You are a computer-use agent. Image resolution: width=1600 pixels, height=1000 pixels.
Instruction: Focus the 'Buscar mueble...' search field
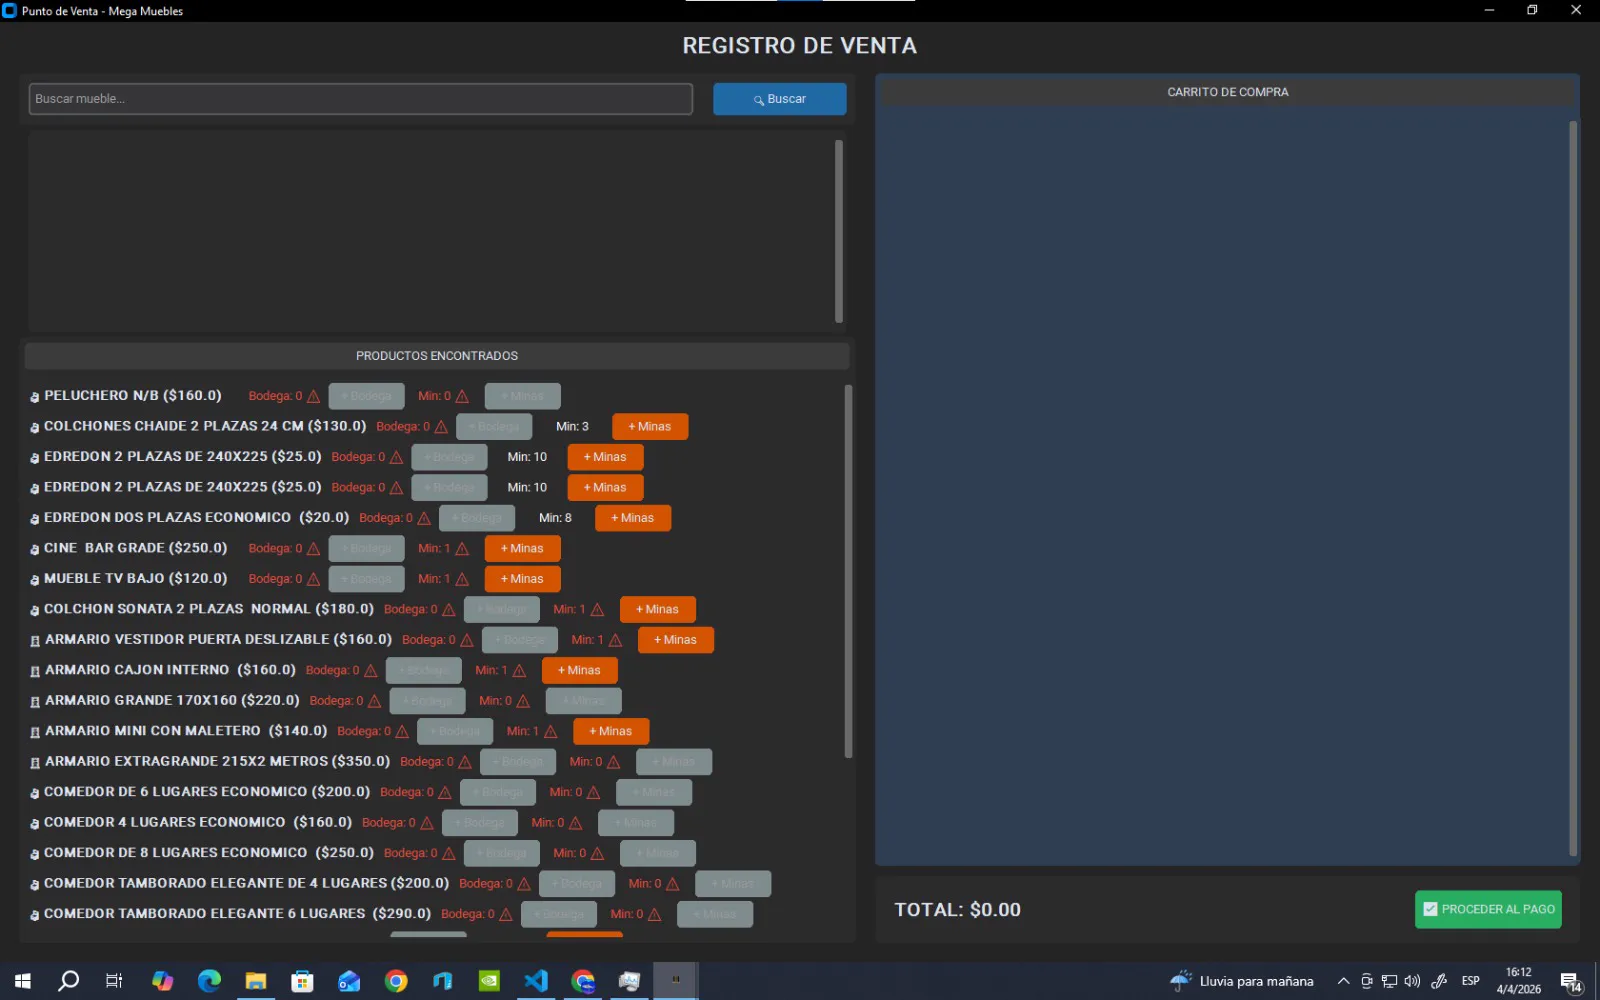[x=360, y=99]
